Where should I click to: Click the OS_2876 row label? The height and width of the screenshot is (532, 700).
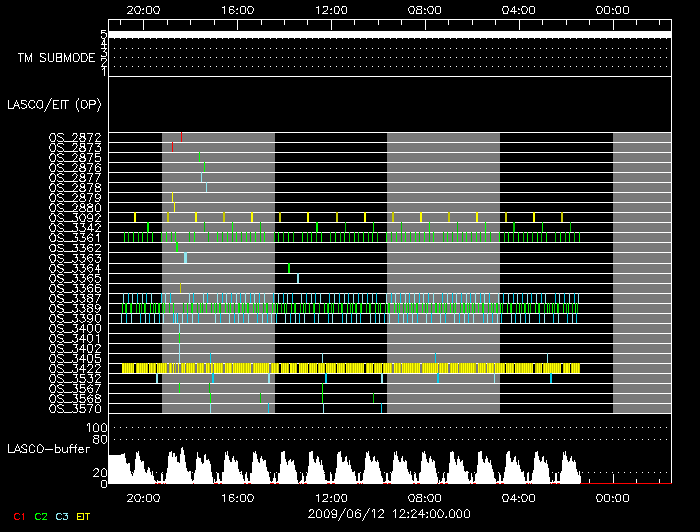pos(75,167)
